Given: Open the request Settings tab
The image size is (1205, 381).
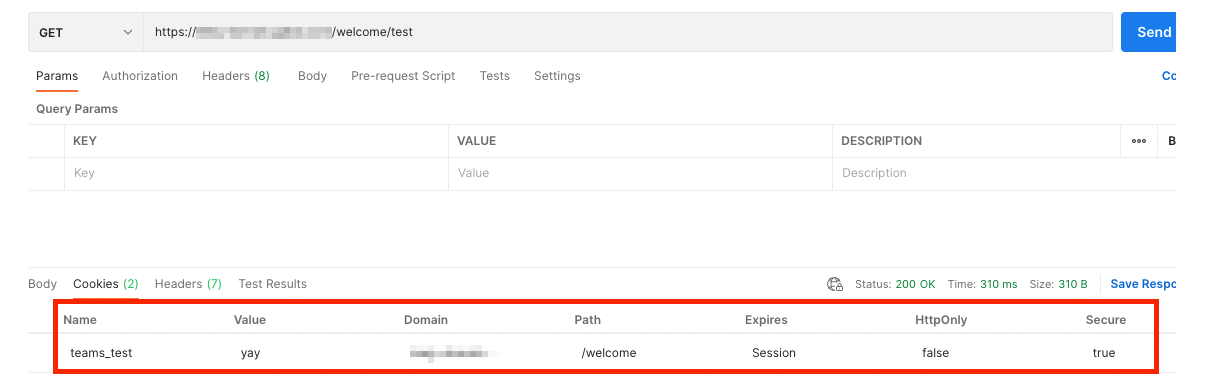Looking at the screenshot, I should coord(557,76).
